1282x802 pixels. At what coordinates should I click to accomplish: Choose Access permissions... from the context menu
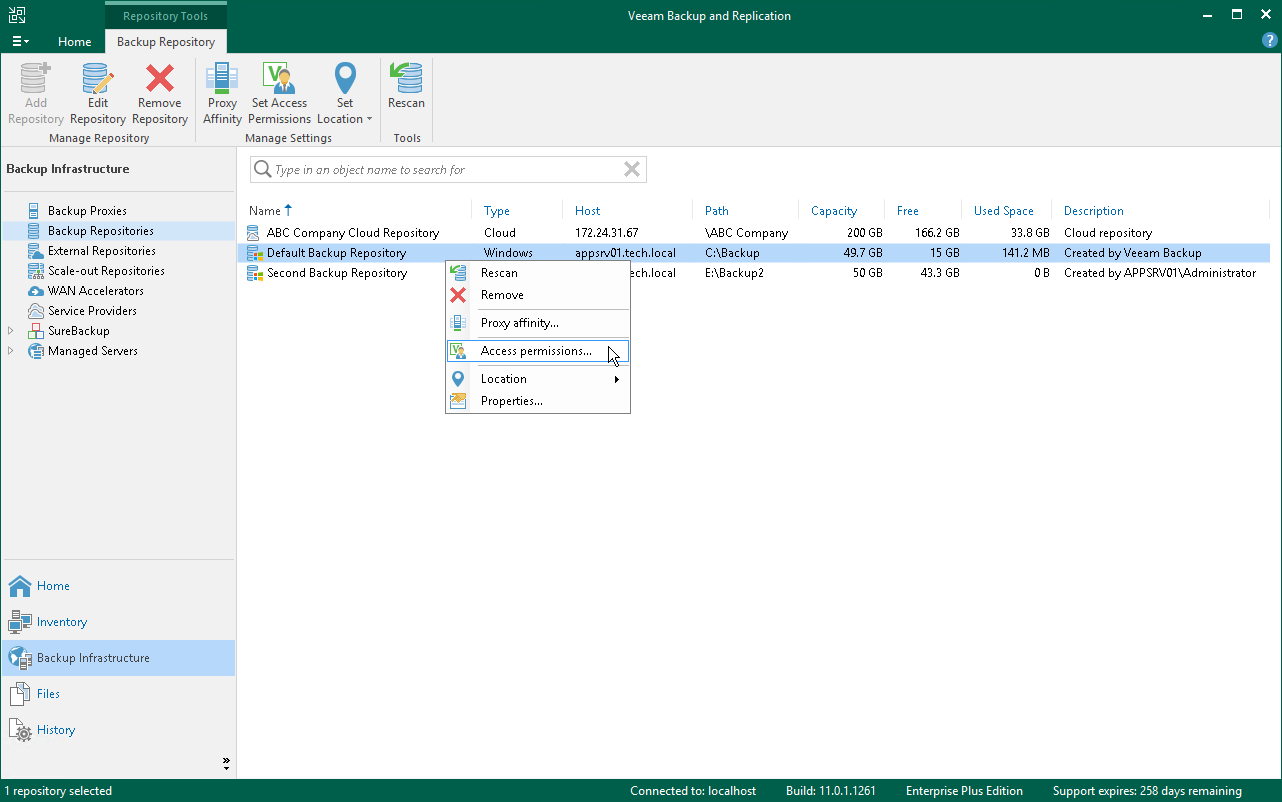click(538, 351)
